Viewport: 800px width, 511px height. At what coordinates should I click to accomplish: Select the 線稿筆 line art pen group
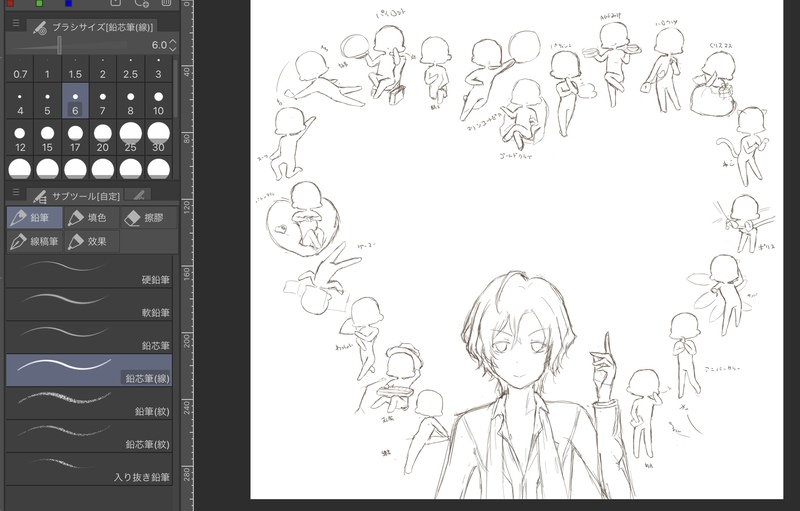coord(34,241)
